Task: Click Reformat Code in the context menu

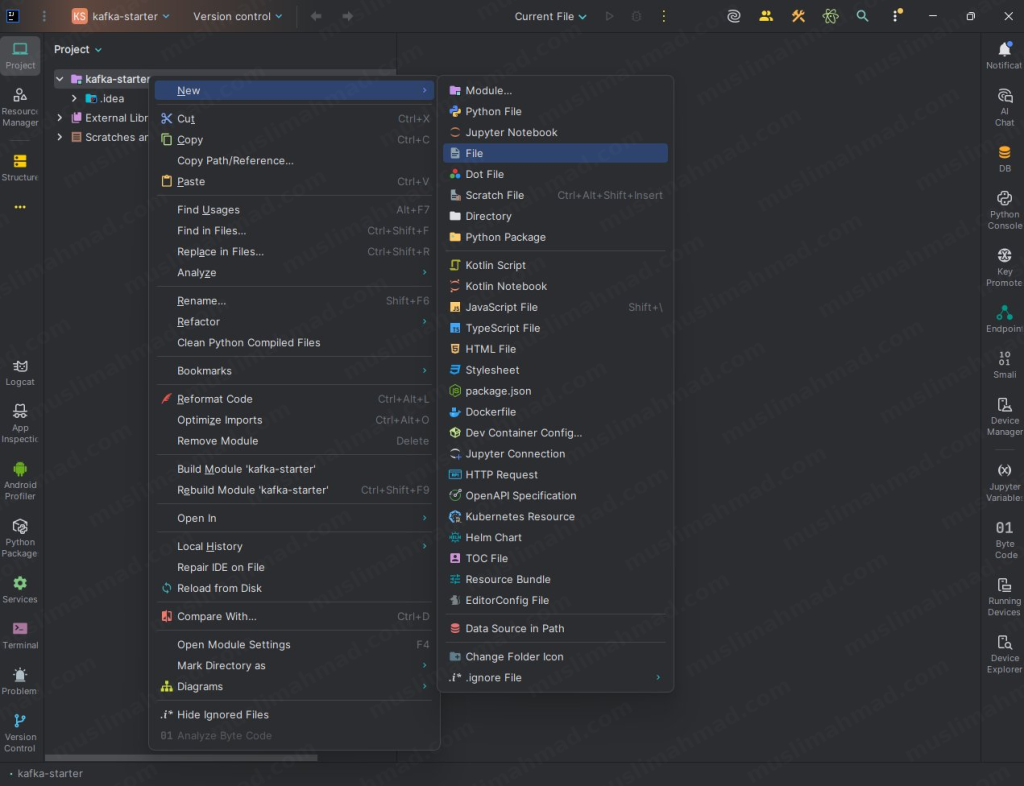Action: [x=215, y=398]
